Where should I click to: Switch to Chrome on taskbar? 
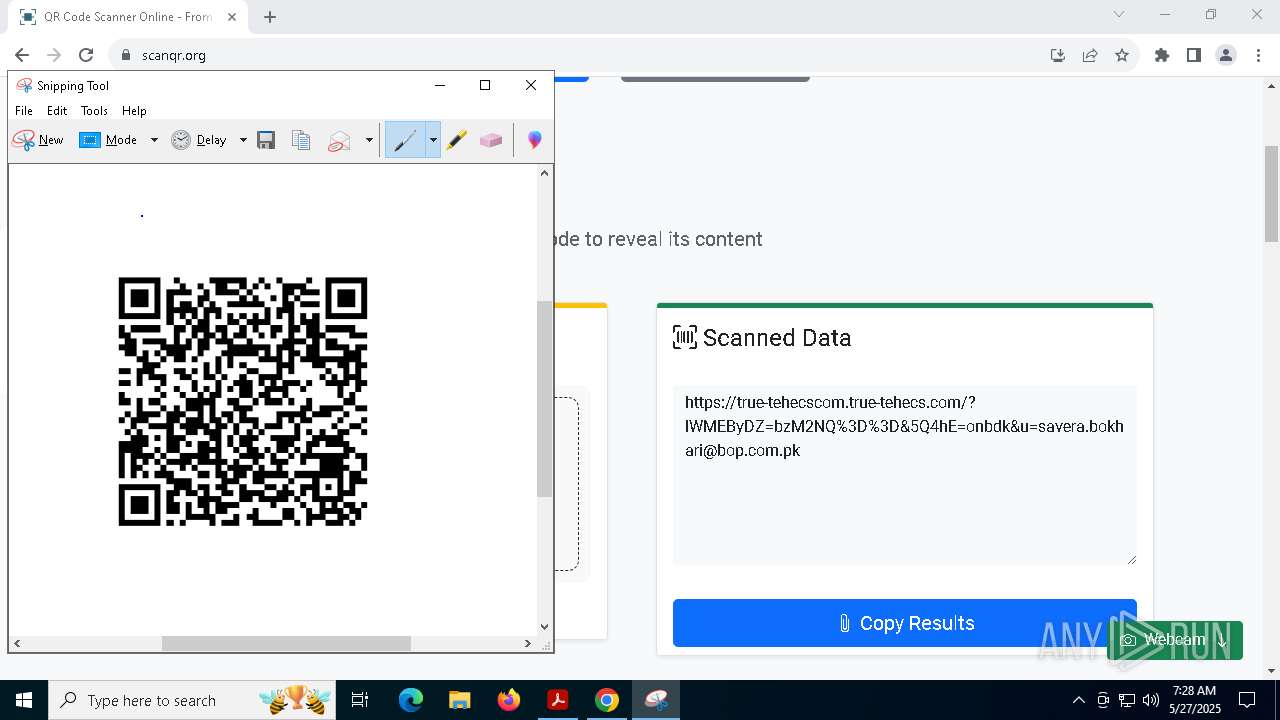pyautogui.click(x=606, y=700)
